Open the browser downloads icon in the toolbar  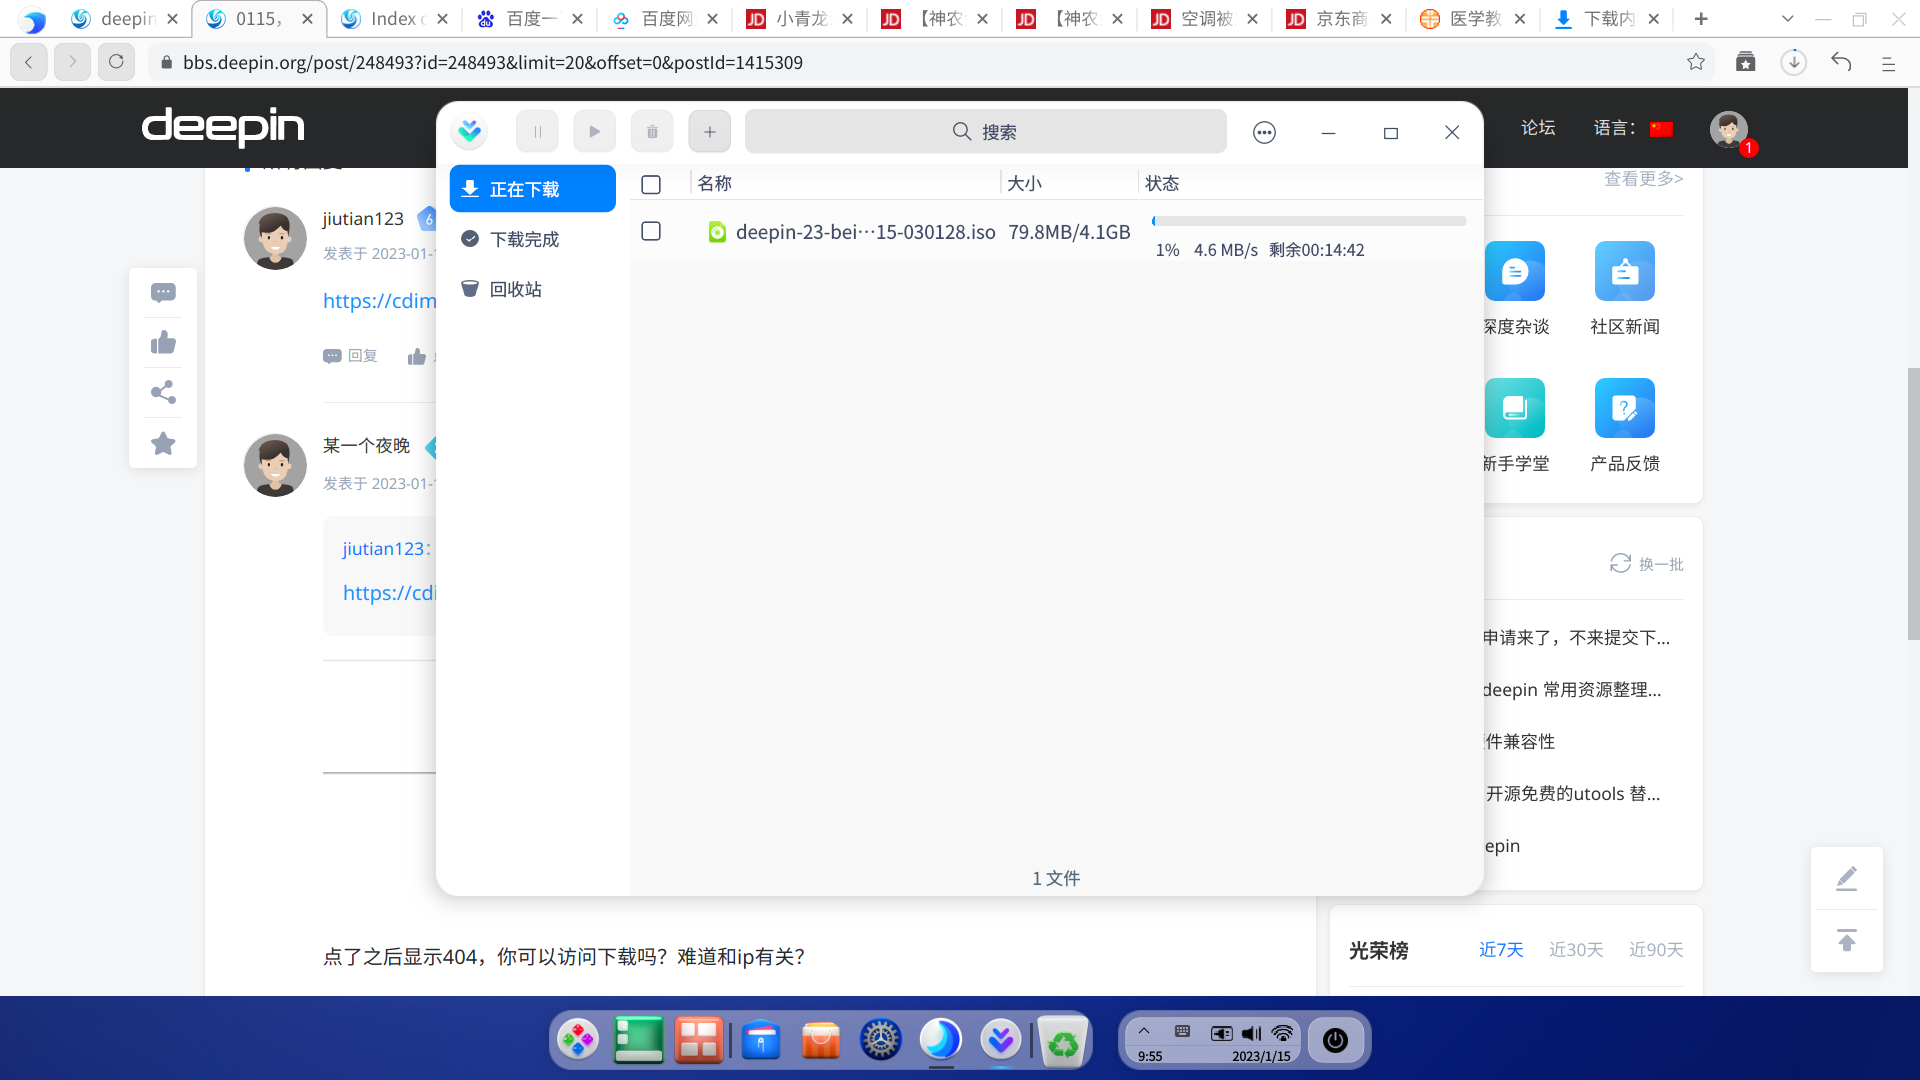coord(1793,62)
